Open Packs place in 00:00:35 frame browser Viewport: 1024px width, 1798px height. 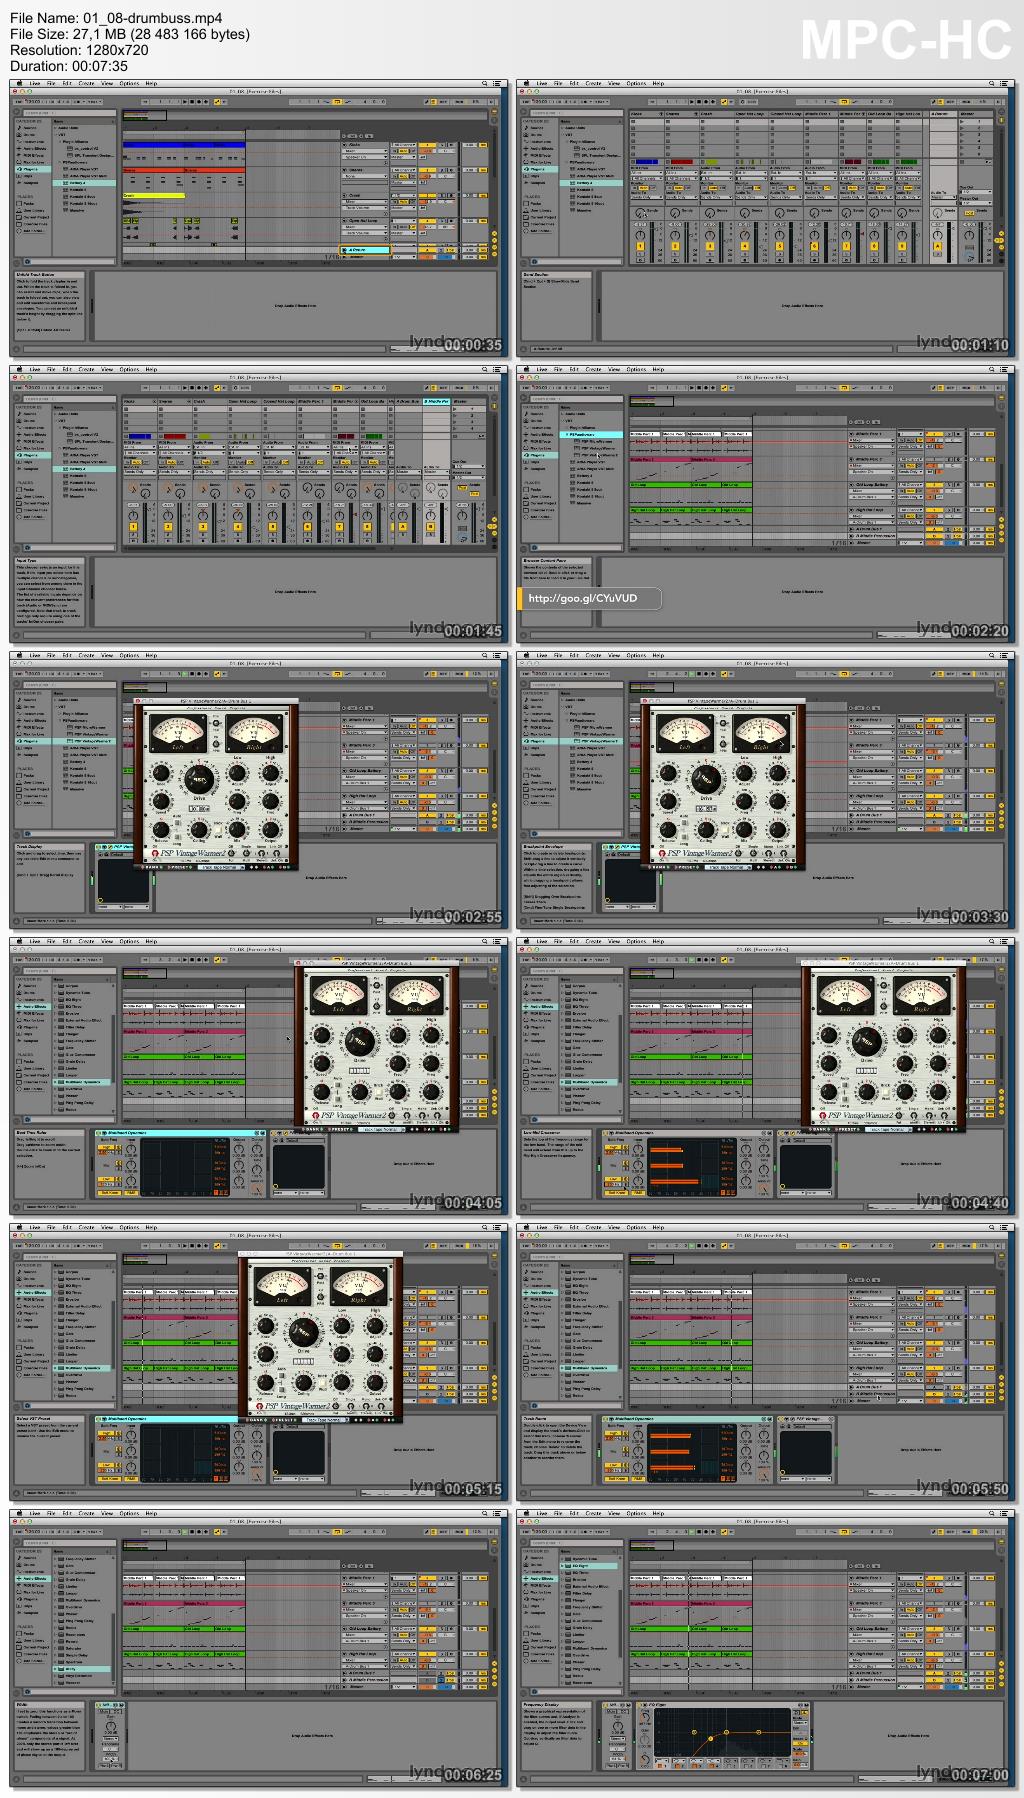tap(29, 204)
